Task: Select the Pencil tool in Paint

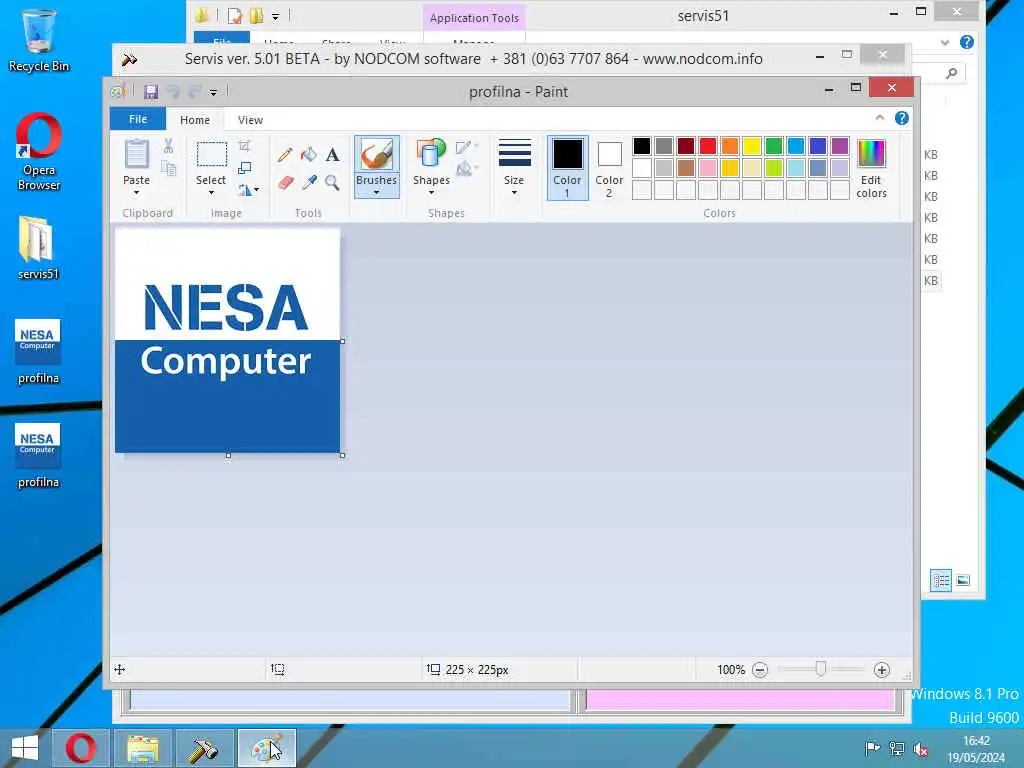Action: (x=285, y=155)
